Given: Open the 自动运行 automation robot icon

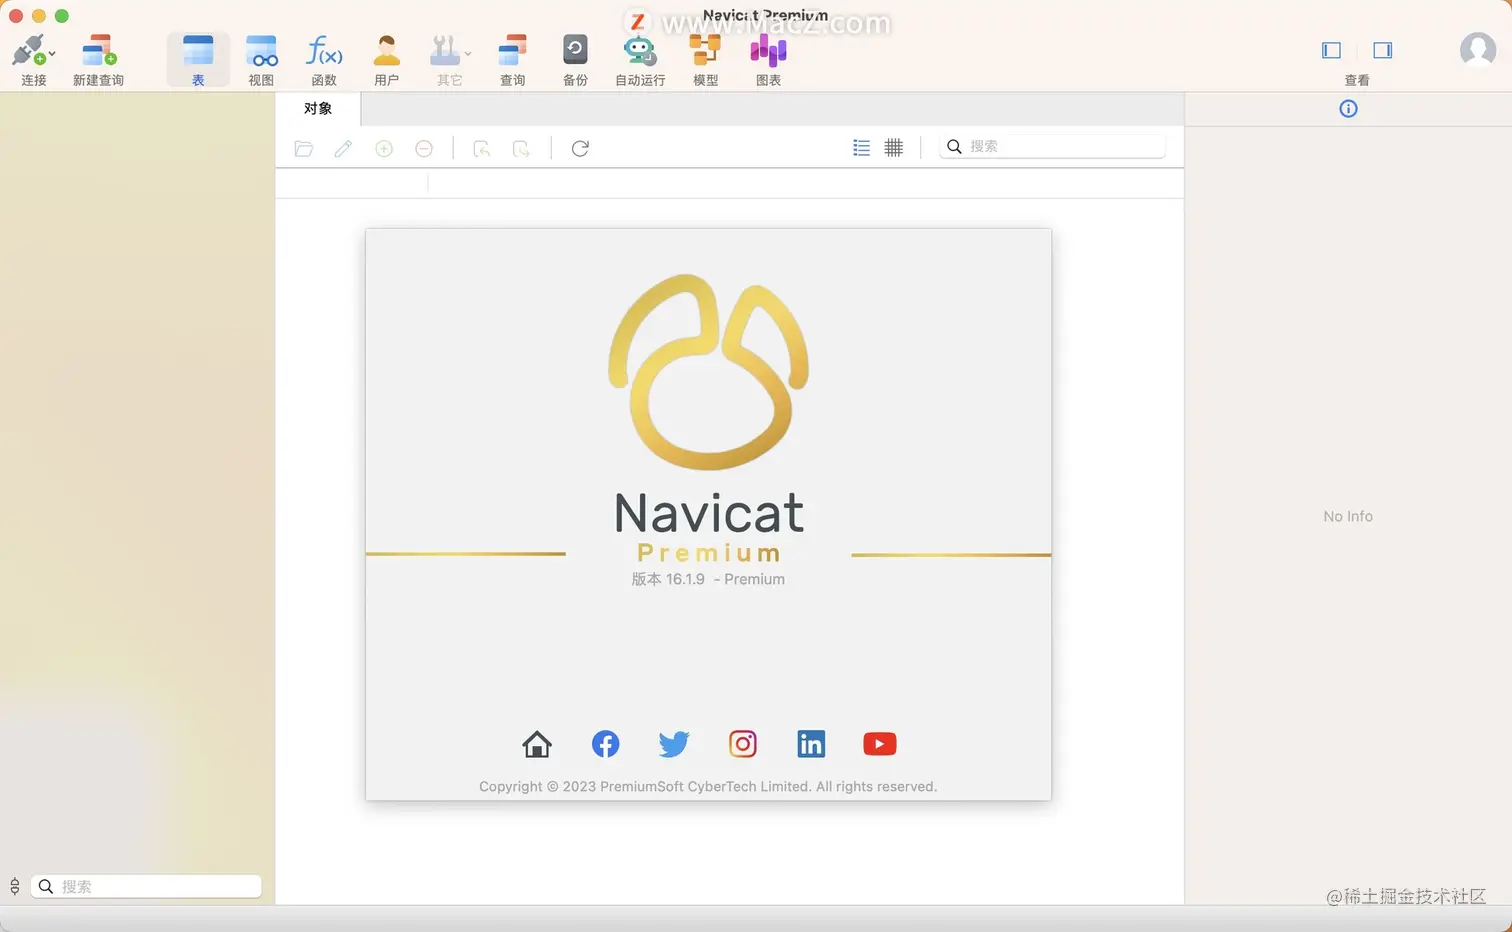Looking at the screenshot, I should click(x=639, y=50).
